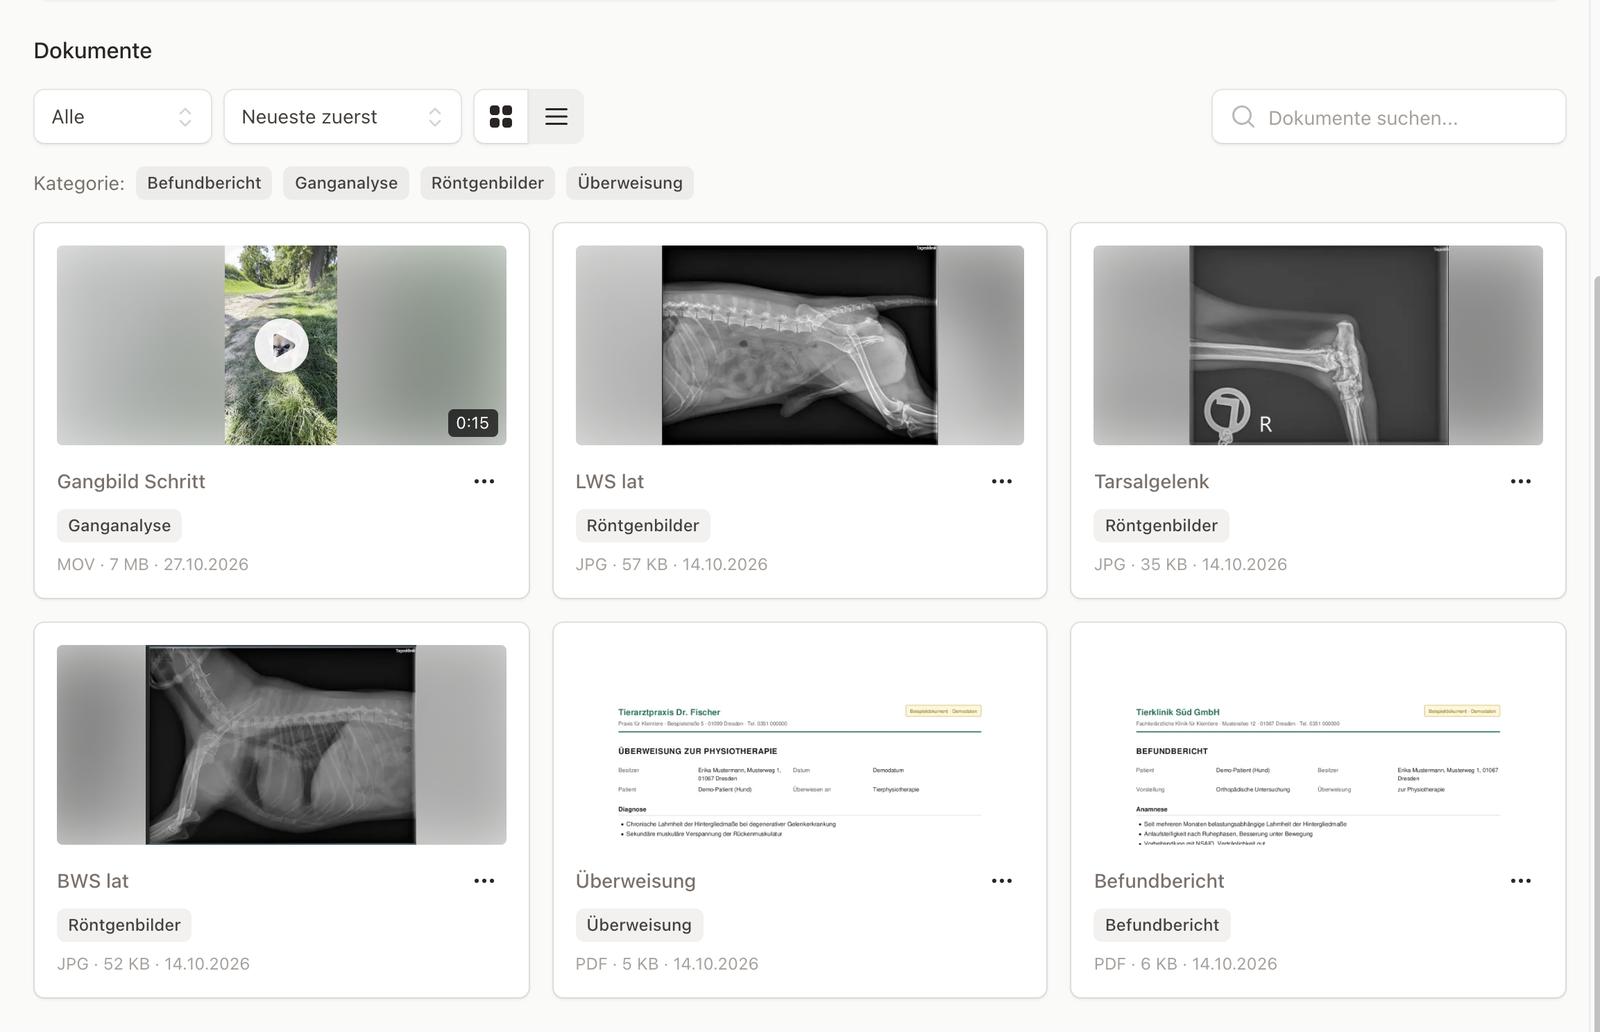Image resolution: width=1600 pixels, height=1032 pixels.
Task: Open the Überweisung PDF preview
Action: pos(800,745)
